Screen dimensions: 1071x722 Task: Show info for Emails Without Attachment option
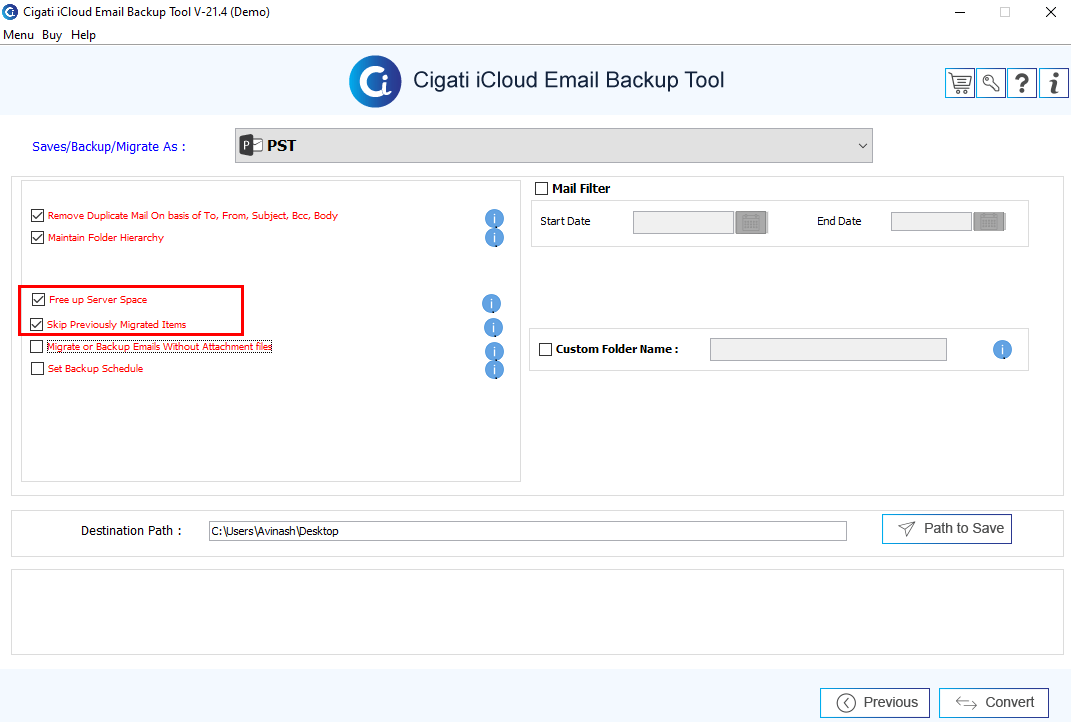(495, 351)
